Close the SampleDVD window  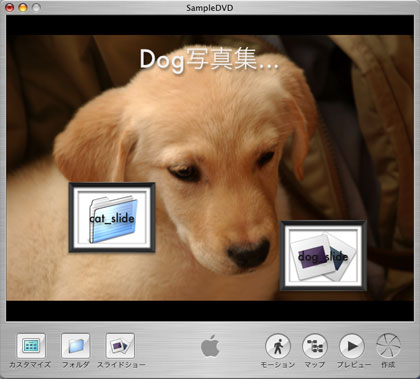point(10,7)
